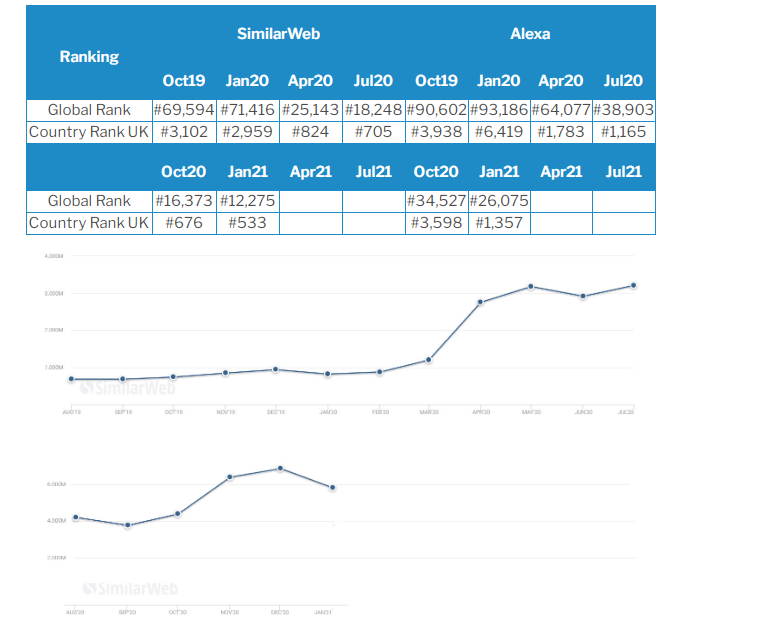
Task: Click the #2,959 UK rank cell
Action: [247, 132]
